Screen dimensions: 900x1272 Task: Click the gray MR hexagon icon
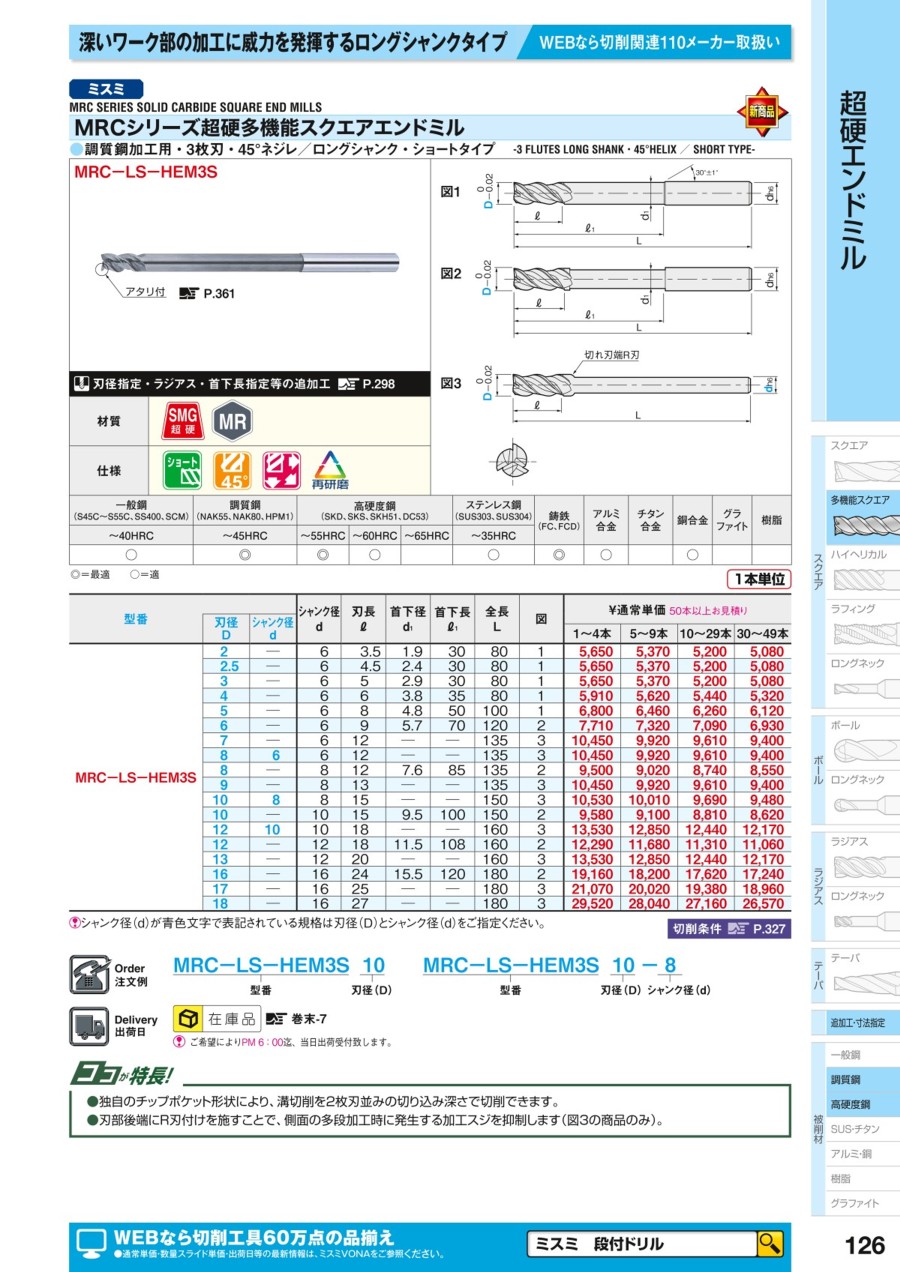pos(233,421)
